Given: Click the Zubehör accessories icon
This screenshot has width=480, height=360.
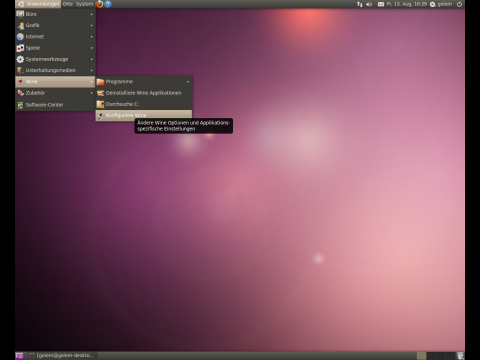Looking at the screenshot, I should (20, 93).
